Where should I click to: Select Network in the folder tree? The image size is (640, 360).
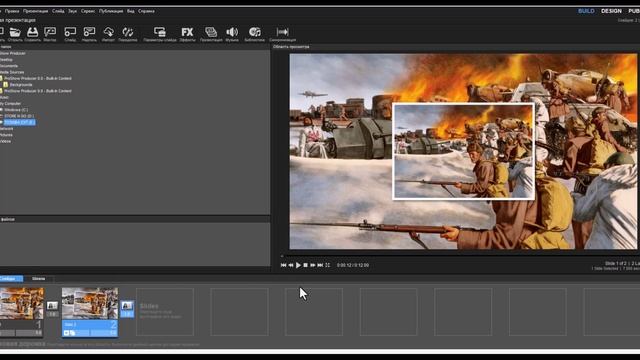(7, 129)
